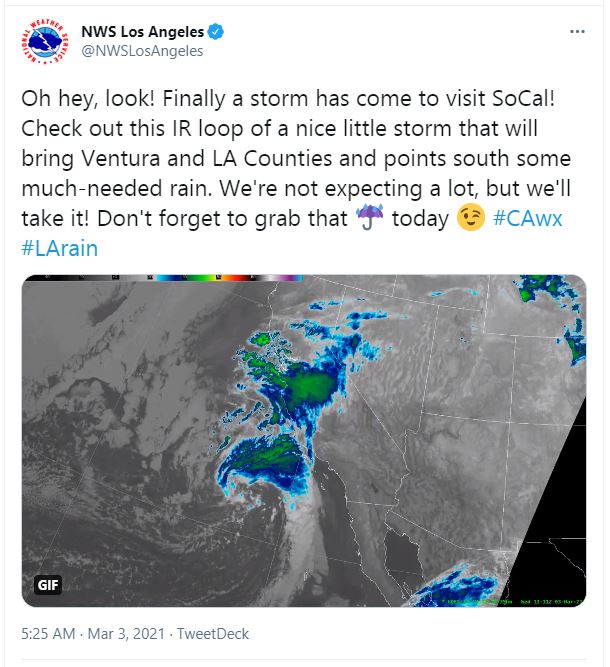Viewport: 610px width, 667px height.
Task: Click the blue verified badge icon
Action: coord(216,32)
